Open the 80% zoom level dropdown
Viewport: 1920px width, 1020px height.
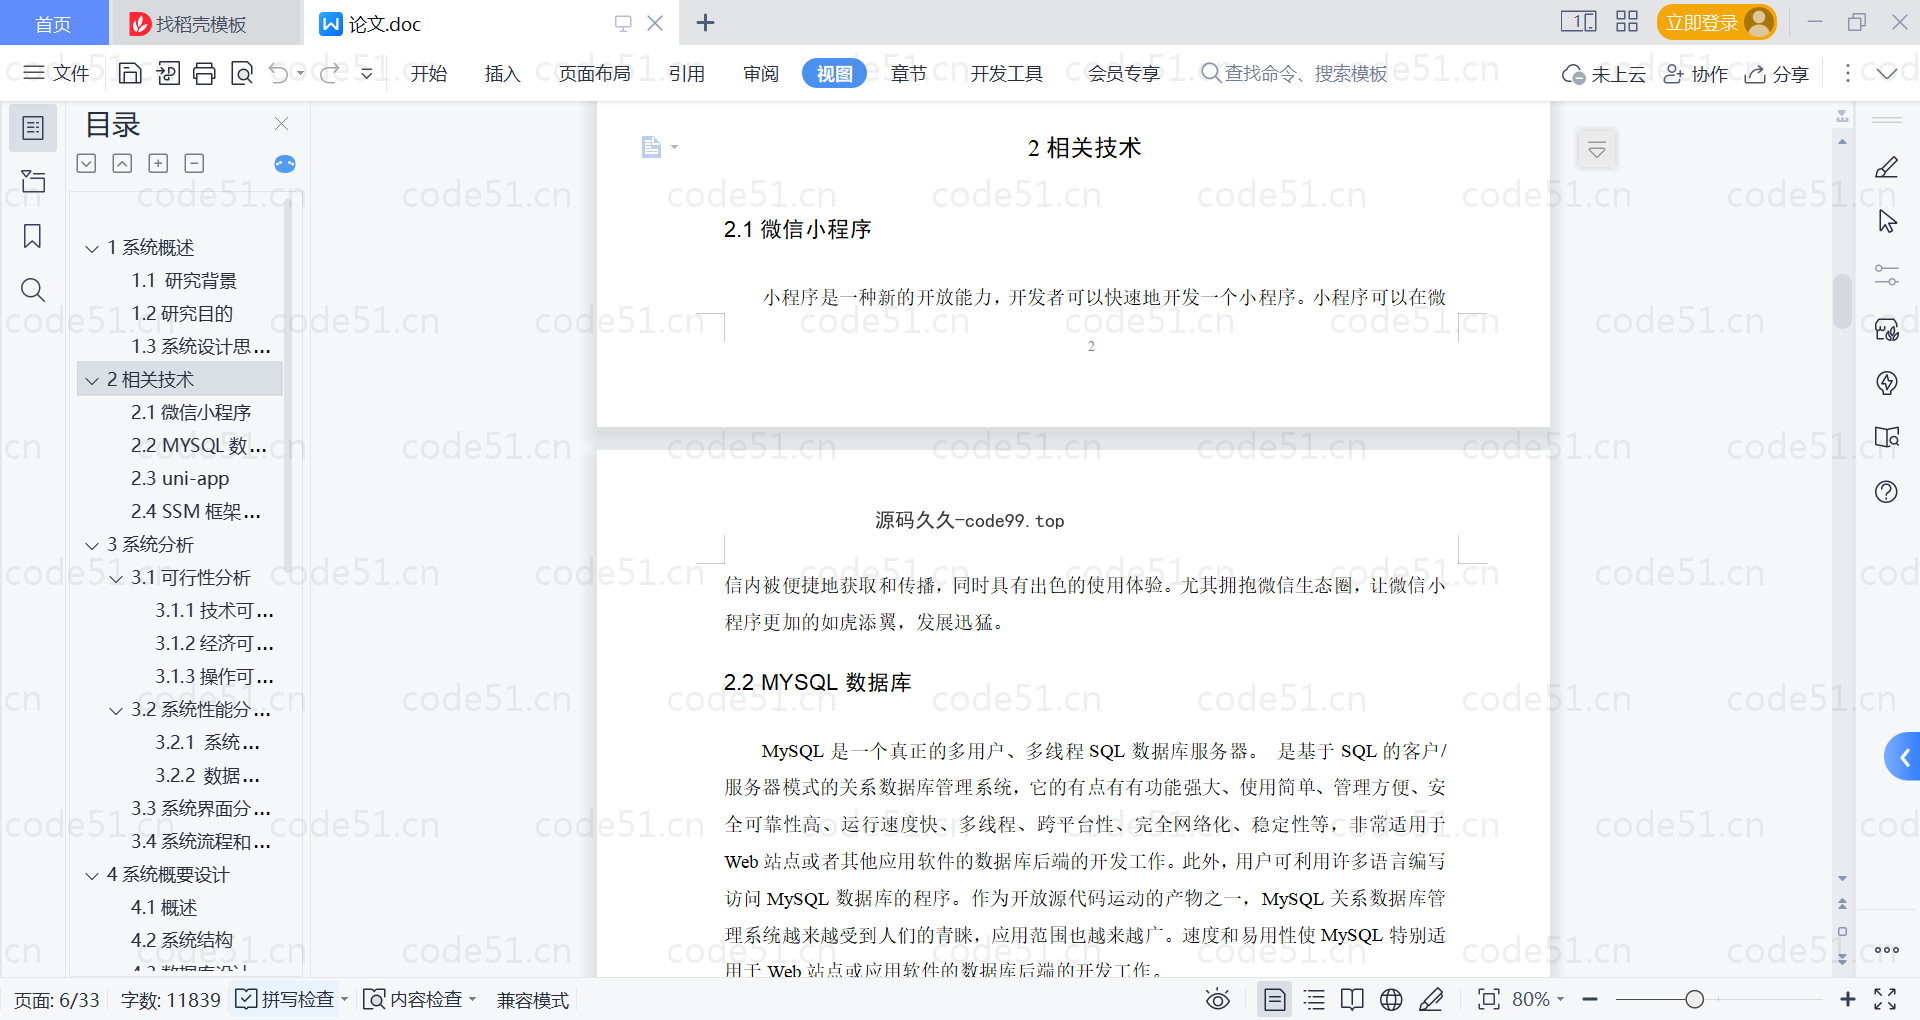pyautogui.click(x=1538, y=999)
